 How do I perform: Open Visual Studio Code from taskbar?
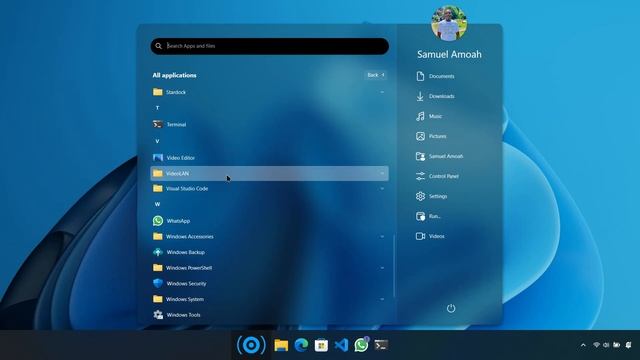(341, 345)
